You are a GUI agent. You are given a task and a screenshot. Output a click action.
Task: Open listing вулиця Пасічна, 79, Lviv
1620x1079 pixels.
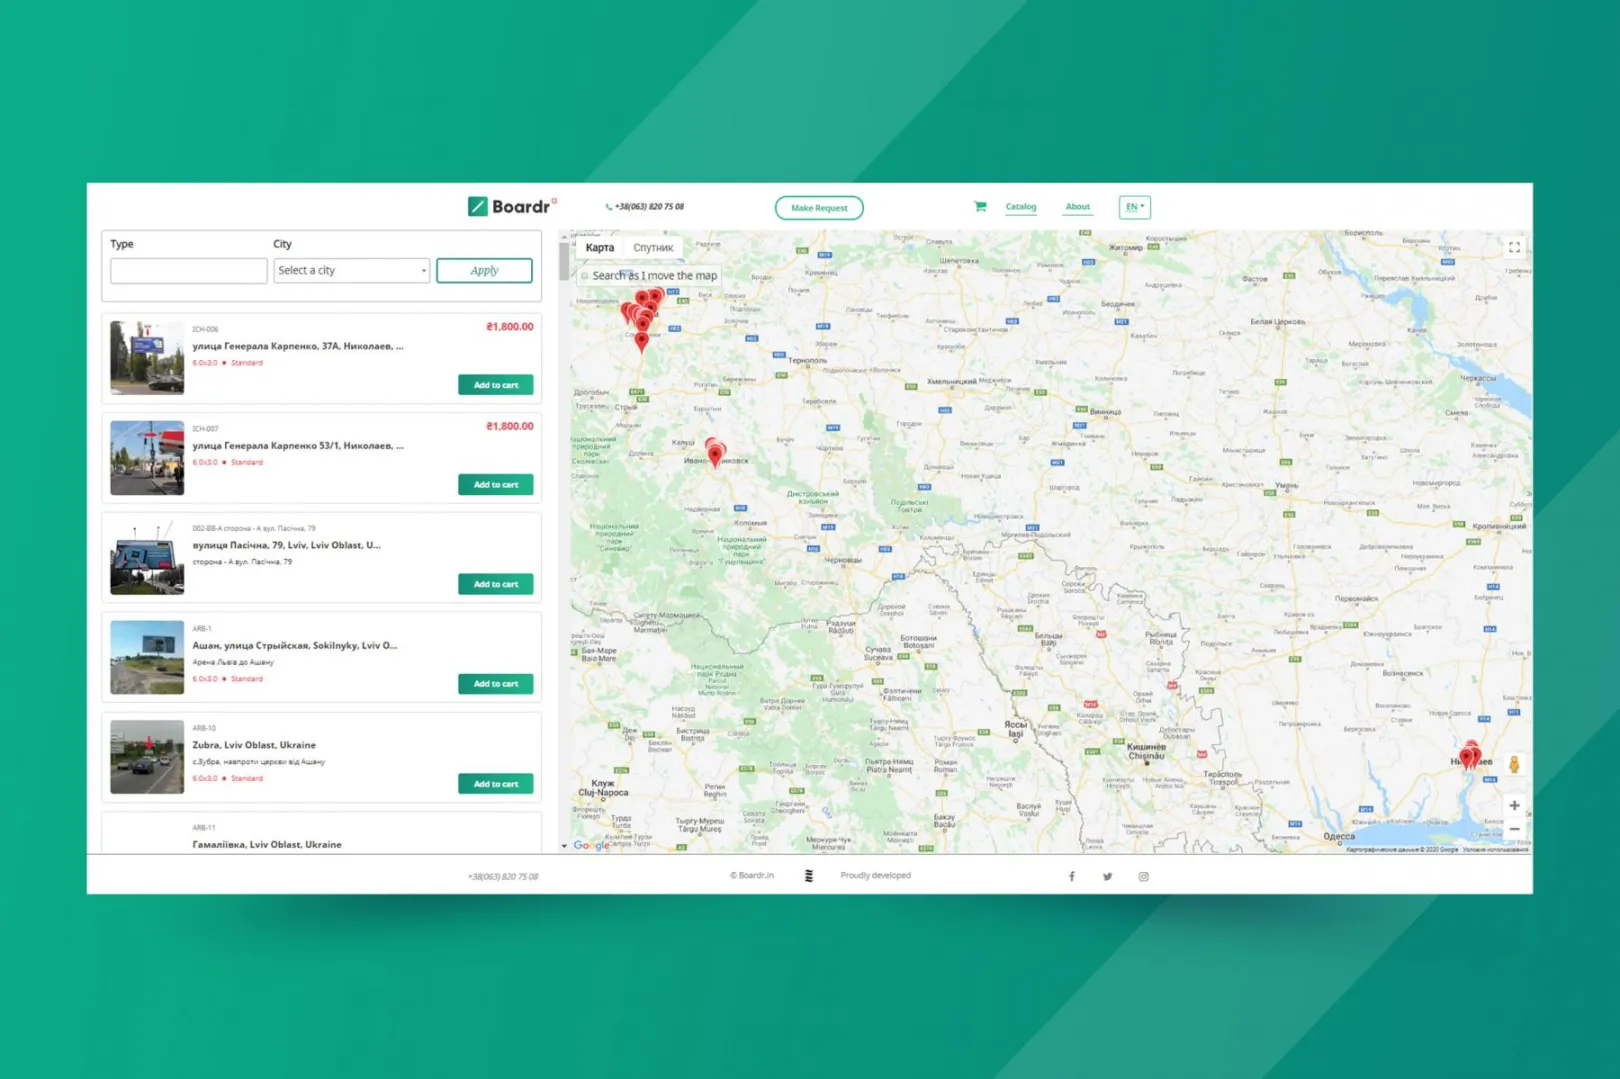tap(286, 545)
